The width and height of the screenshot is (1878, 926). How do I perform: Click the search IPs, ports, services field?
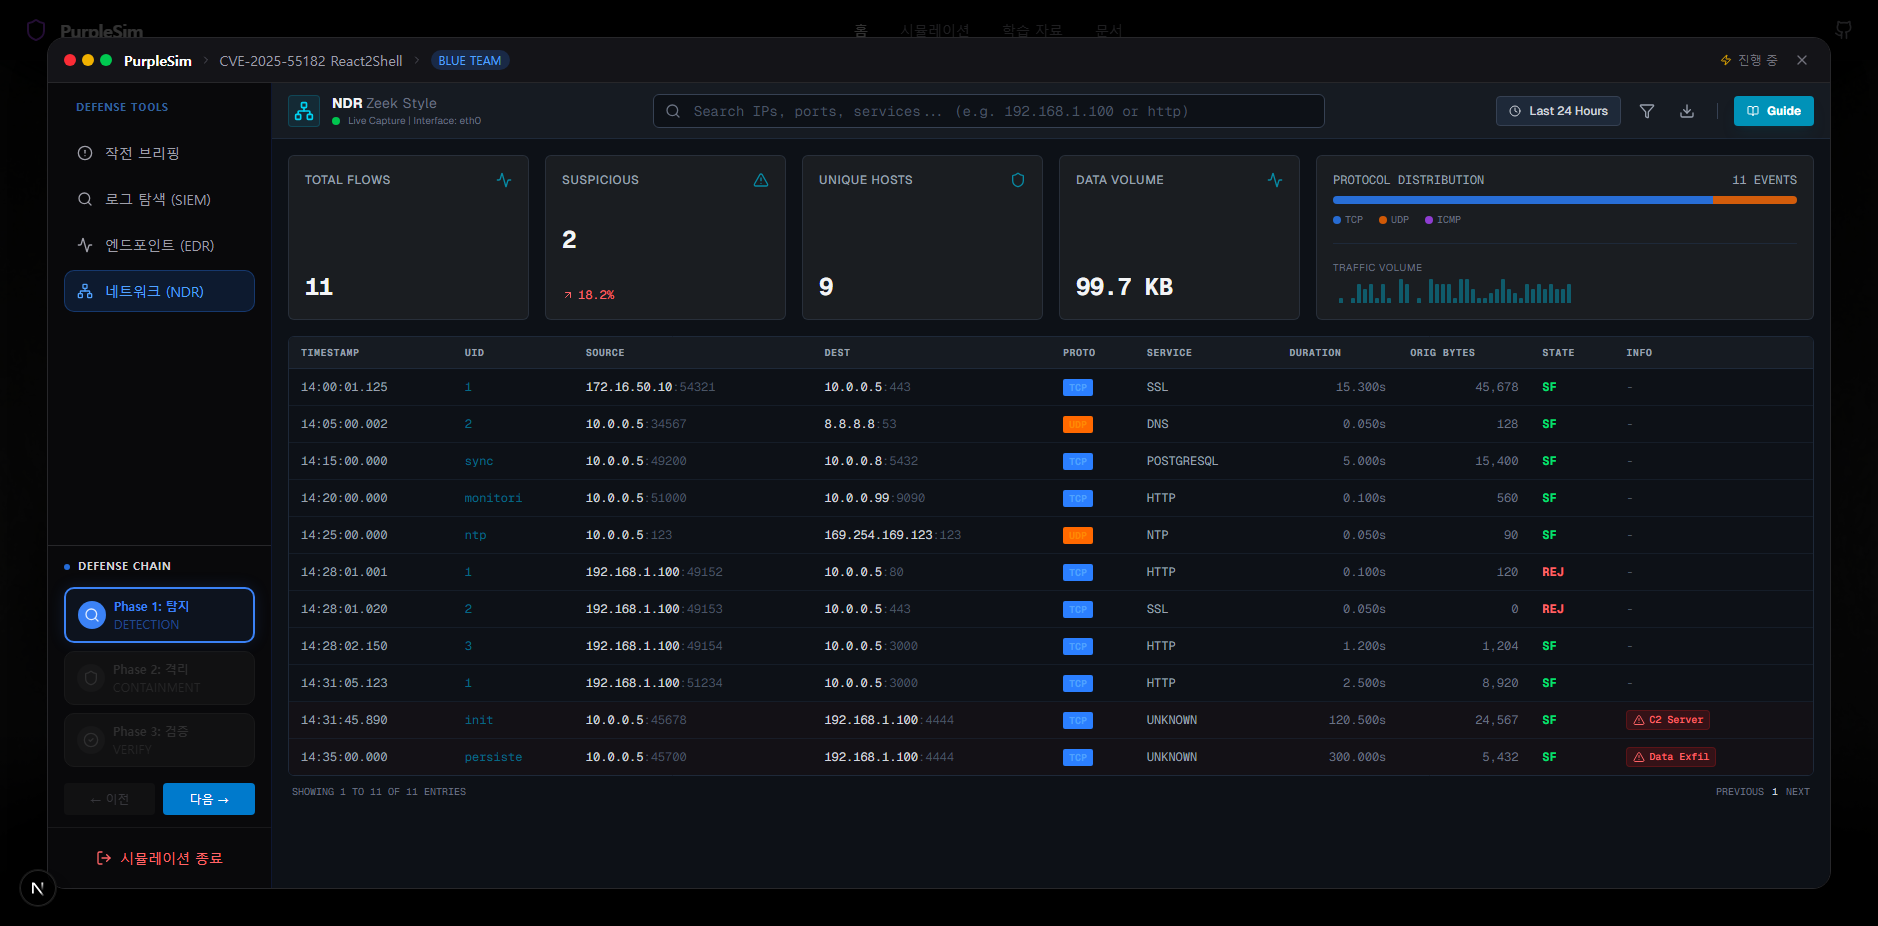pos(988,111)
